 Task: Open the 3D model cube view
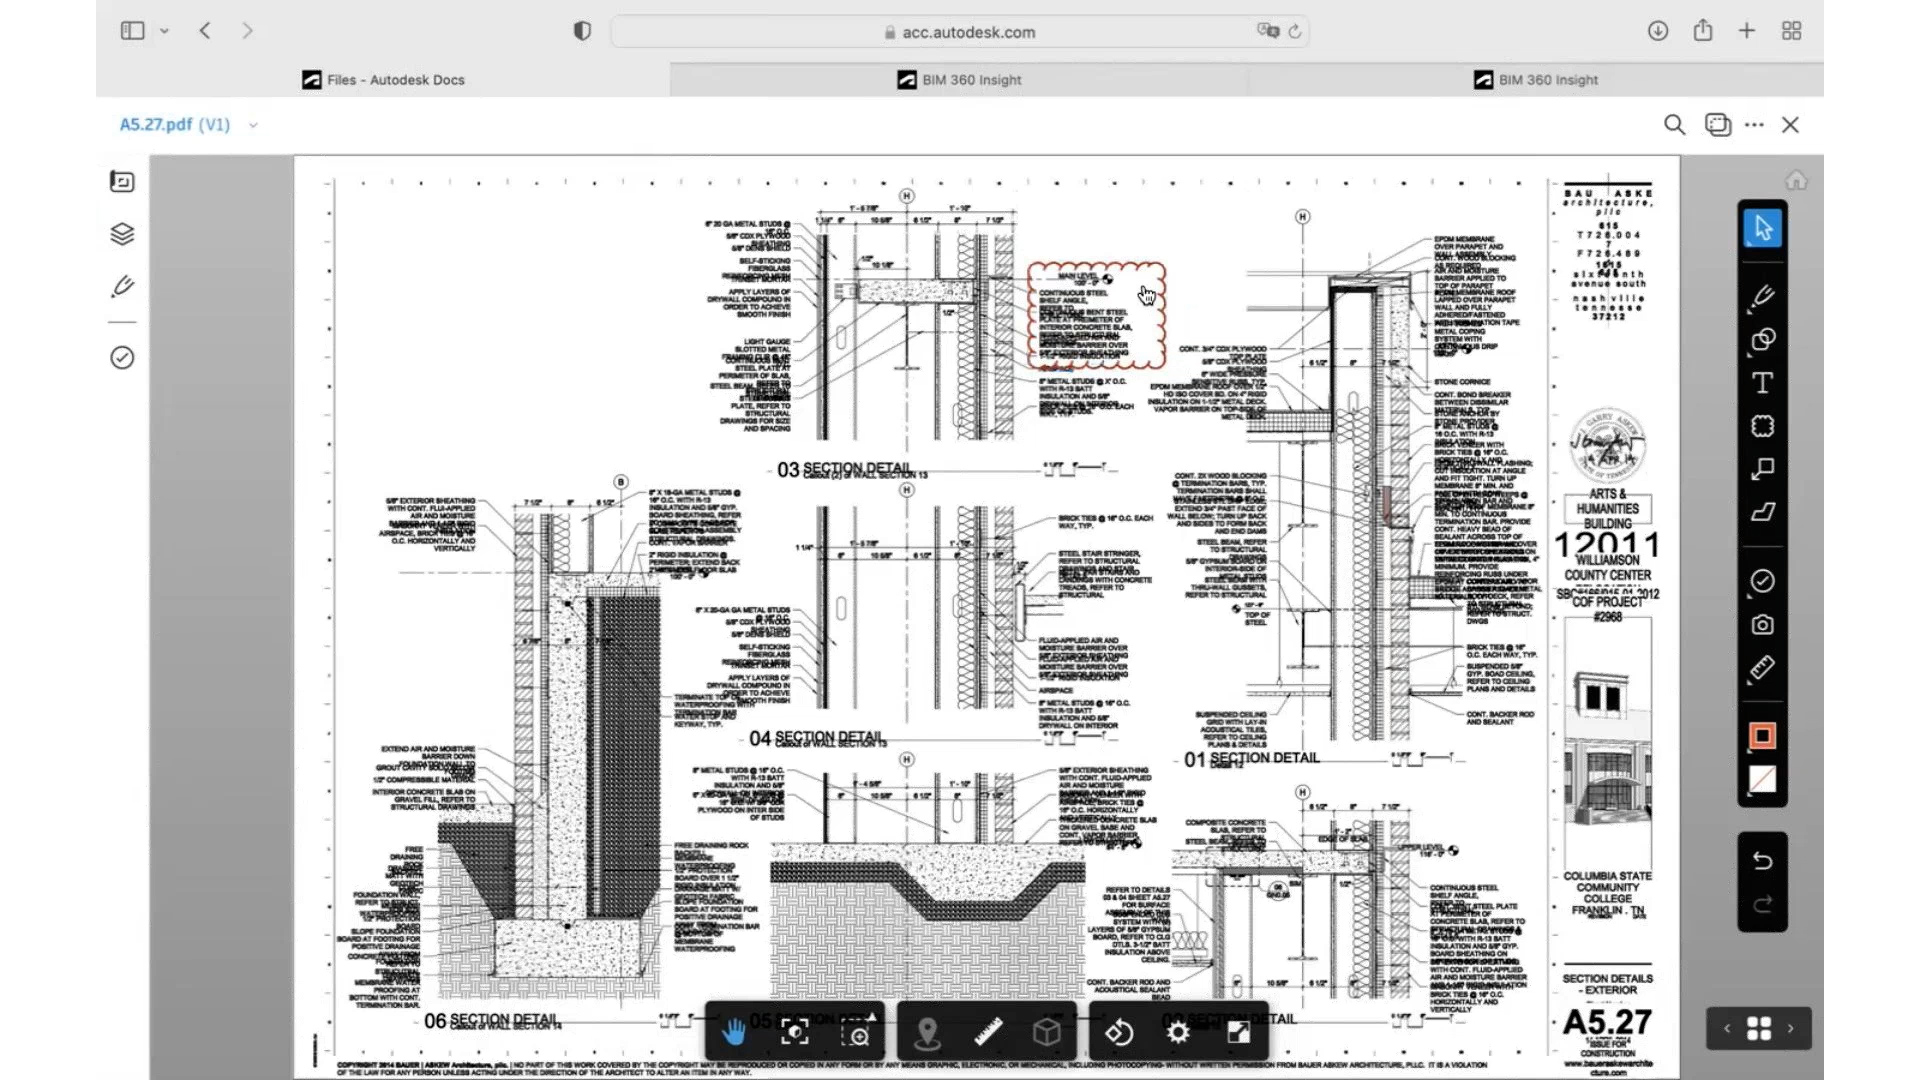[x=1047, y=1032]
